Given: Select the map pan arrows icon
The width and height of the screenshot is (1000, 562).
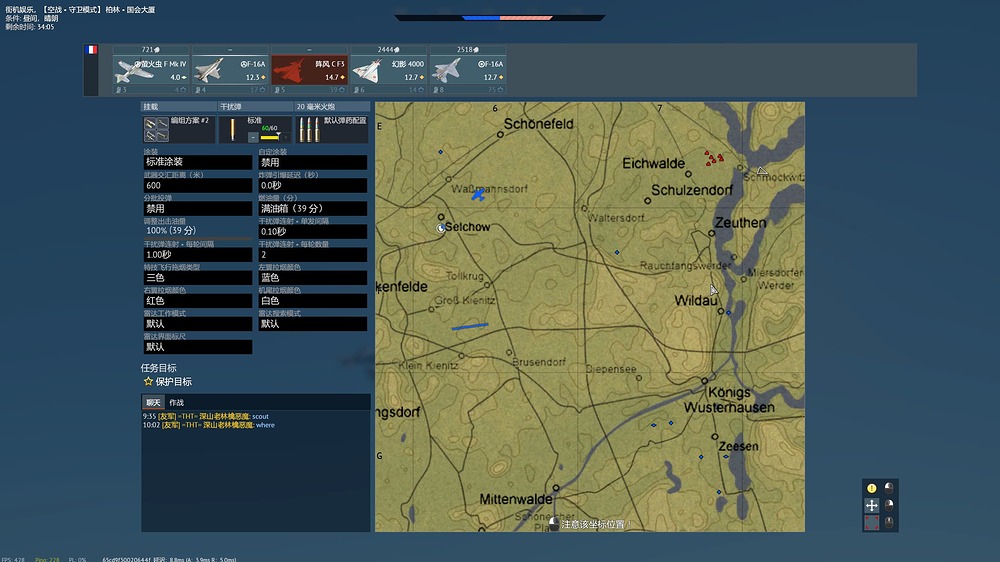Looking at the screenshot, I should click(x=871, y=506).
